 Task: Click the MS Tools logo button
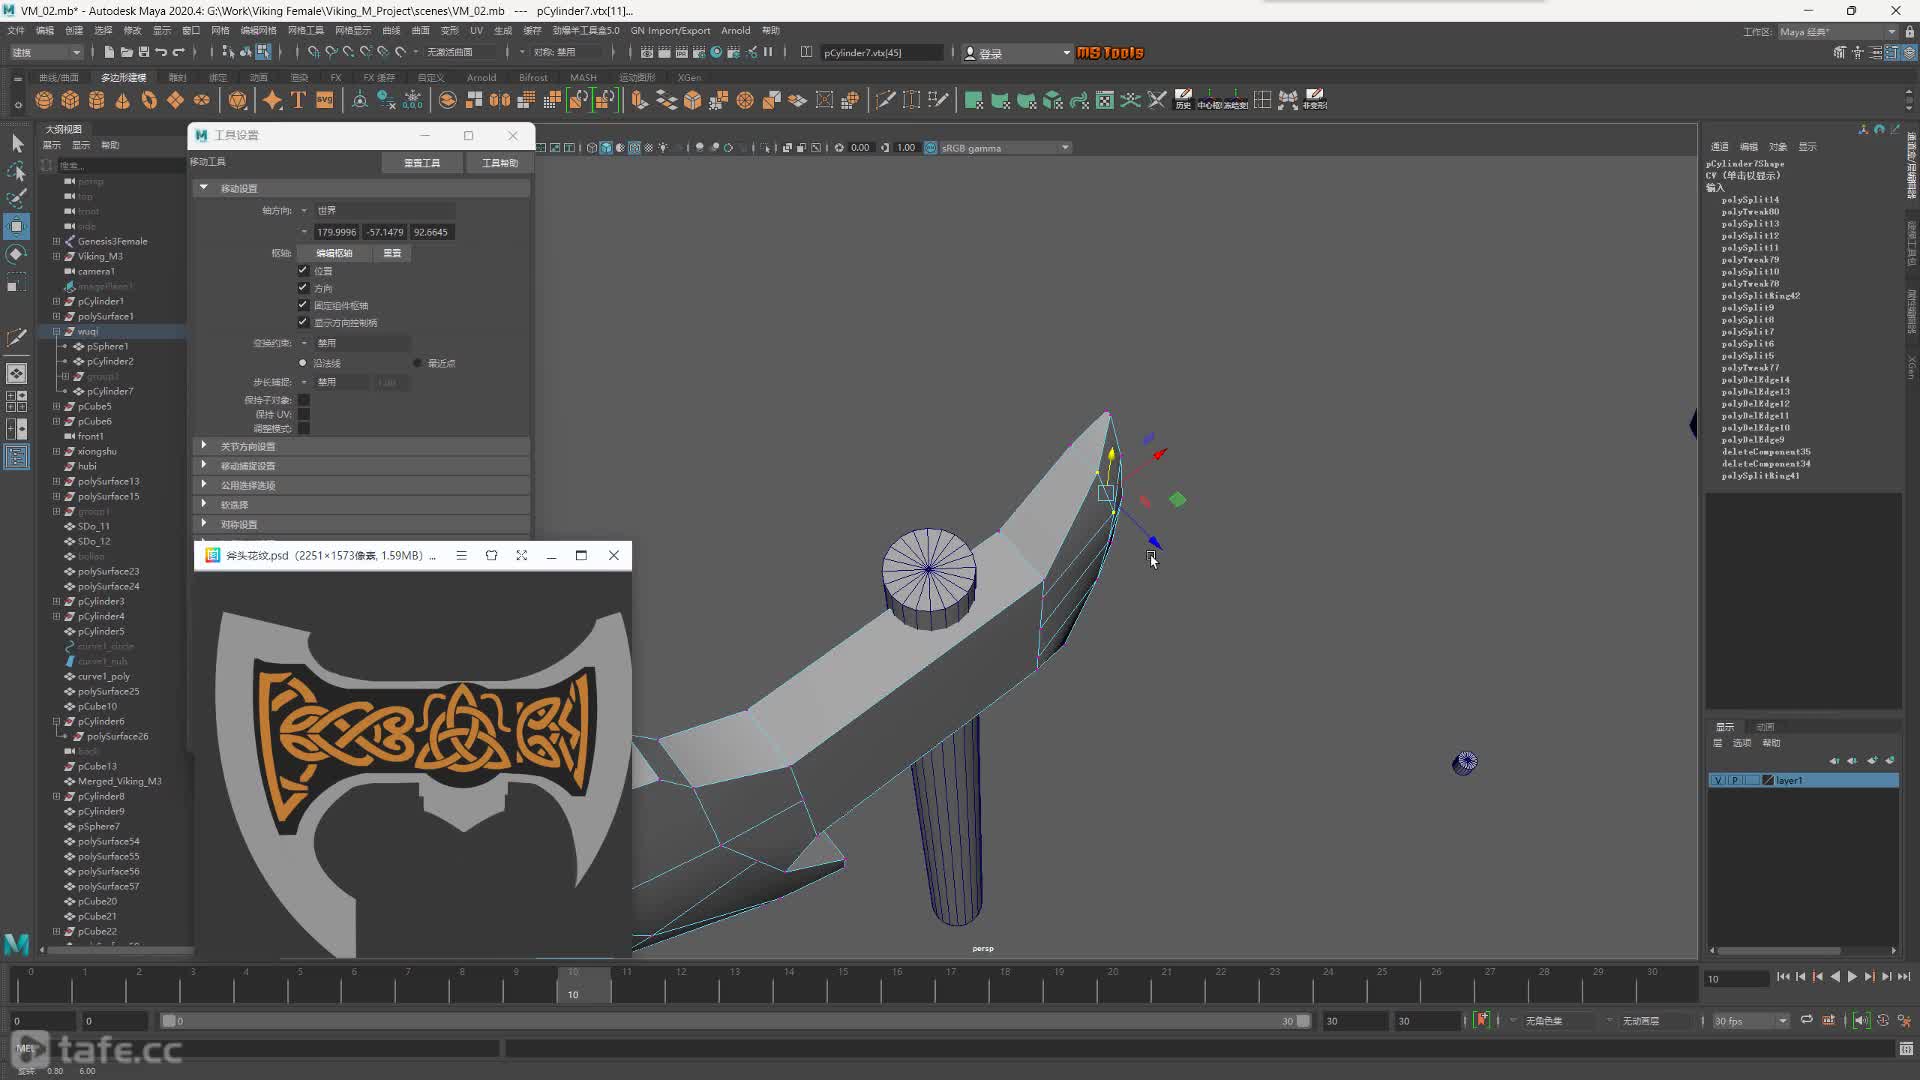(1110, 53)
